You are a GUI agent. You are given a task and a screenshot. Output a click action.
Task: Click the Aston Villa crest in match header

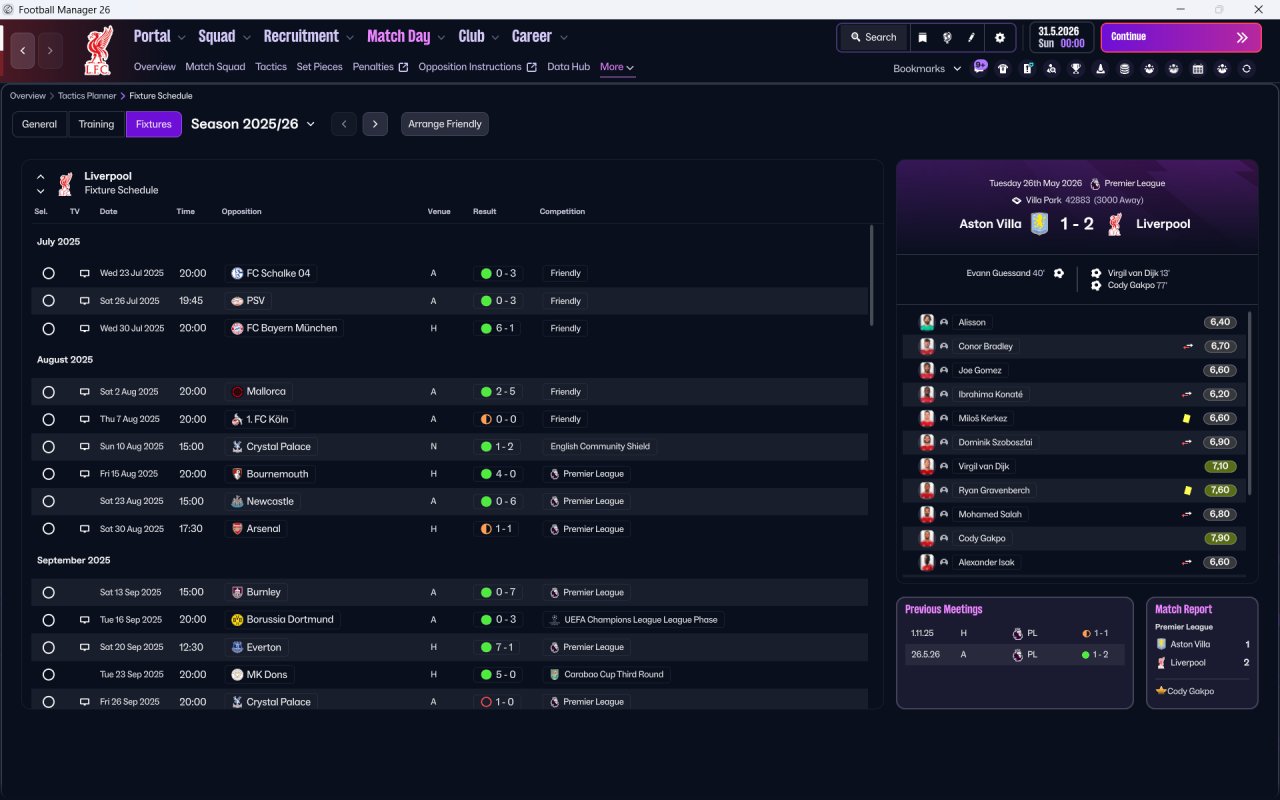(x=1040, y=224)
